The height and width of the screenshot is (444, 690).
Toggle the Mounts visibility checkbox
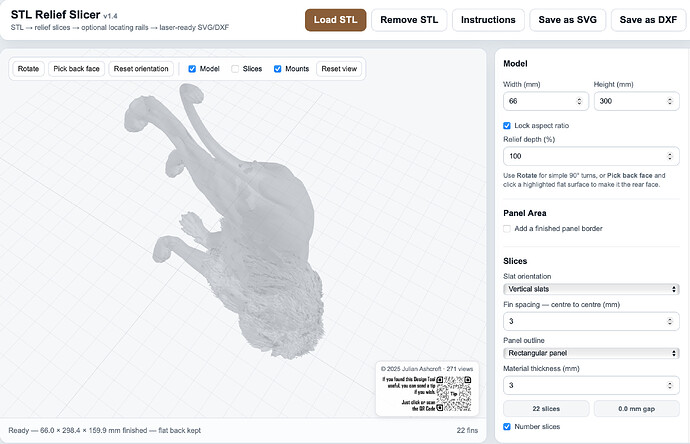tap(278, 69)
